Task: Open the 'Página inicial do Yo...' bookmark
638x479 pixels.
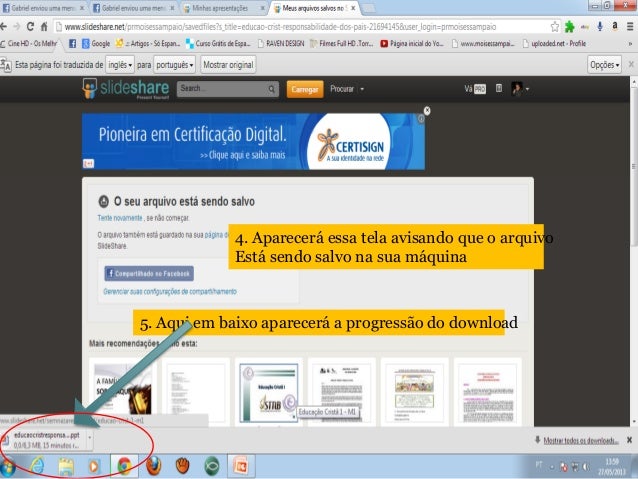Action: point(412,43)
